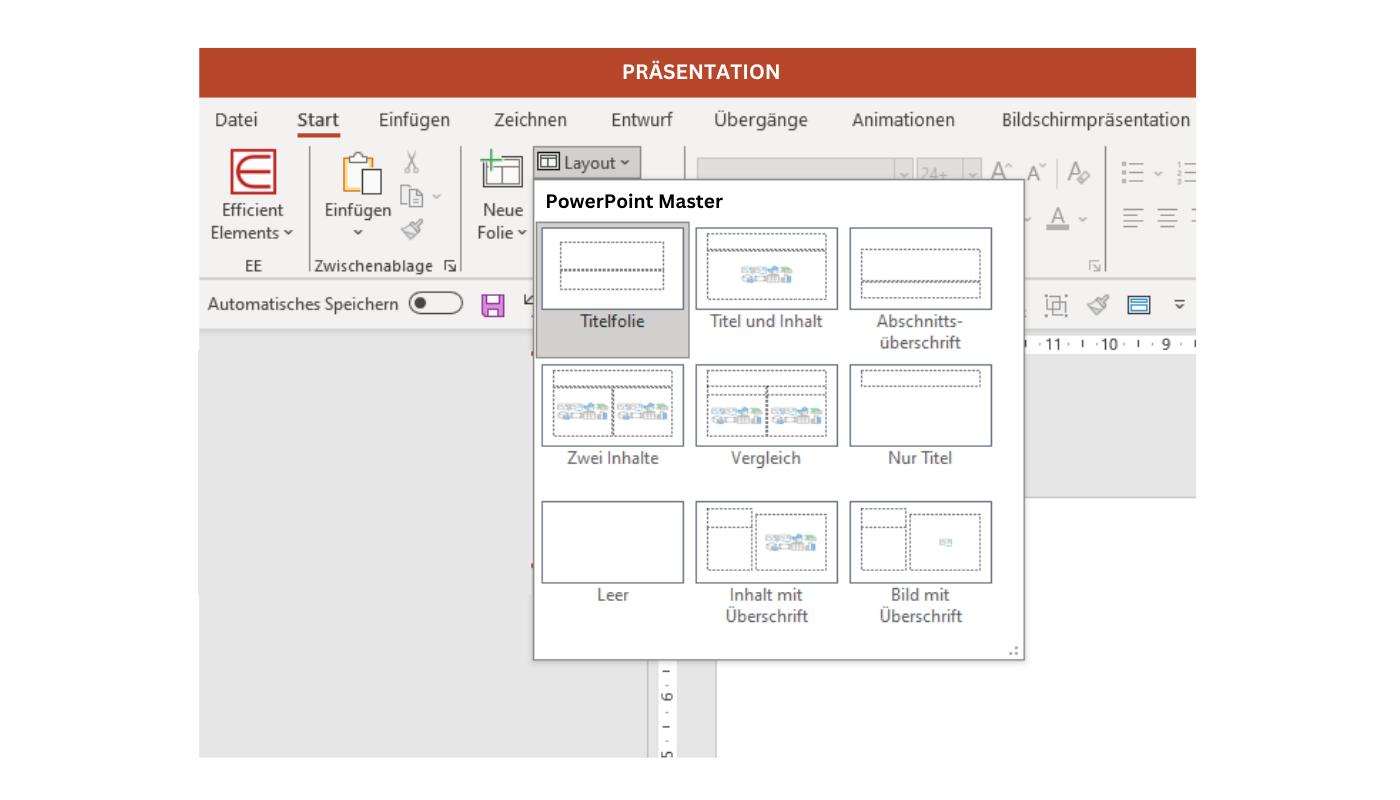
Task: Go to the Übergänge tab
Action: click(761, 120)
